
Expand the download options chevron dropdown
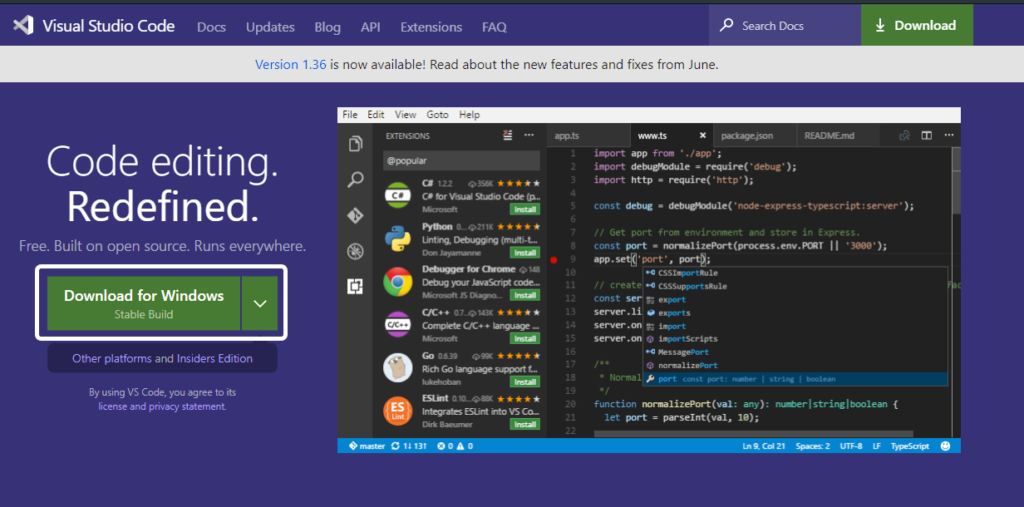click(260, 304)
